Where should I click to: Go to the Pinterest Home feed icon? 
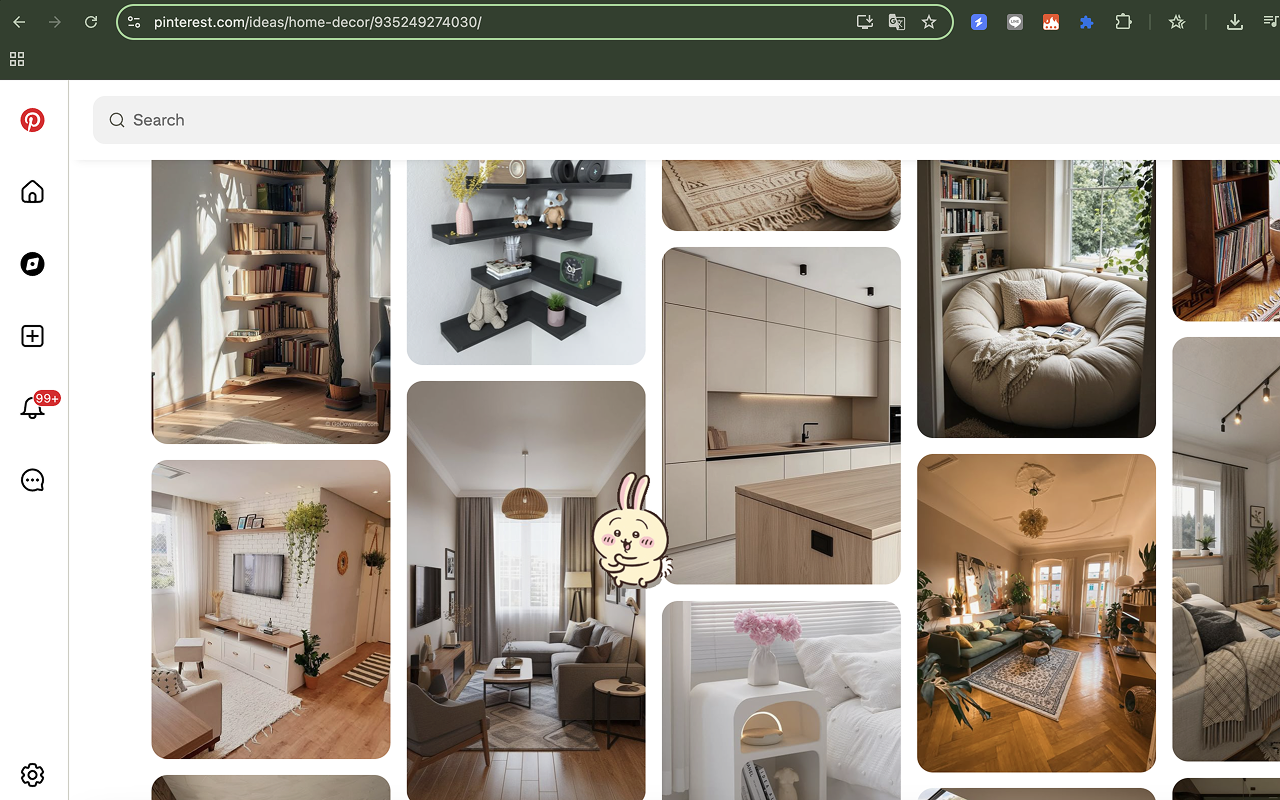click(33, 192)
